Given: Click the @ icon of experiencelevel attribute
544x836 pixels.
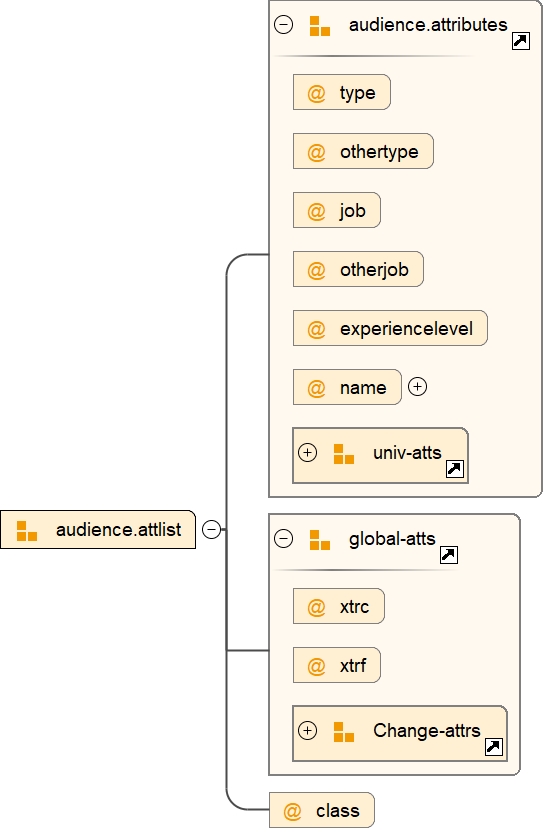Looking at the screenshot, I should (x=316, y=329).
